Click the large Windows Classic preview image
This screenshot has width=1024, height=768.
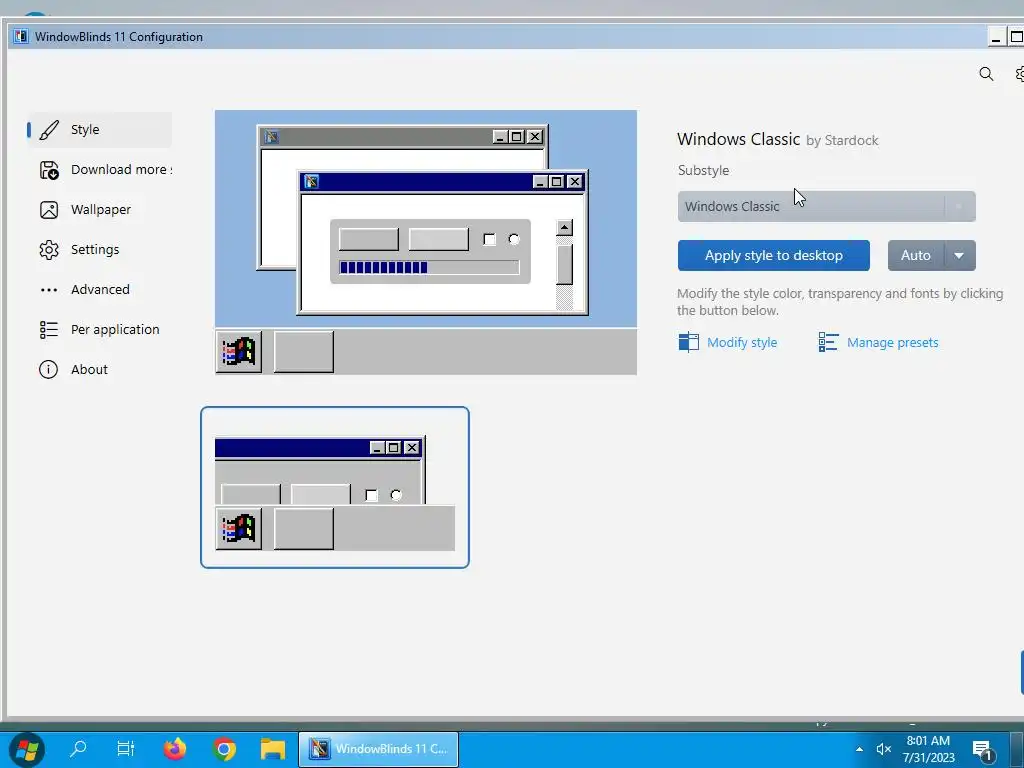[x=426, y=242]
